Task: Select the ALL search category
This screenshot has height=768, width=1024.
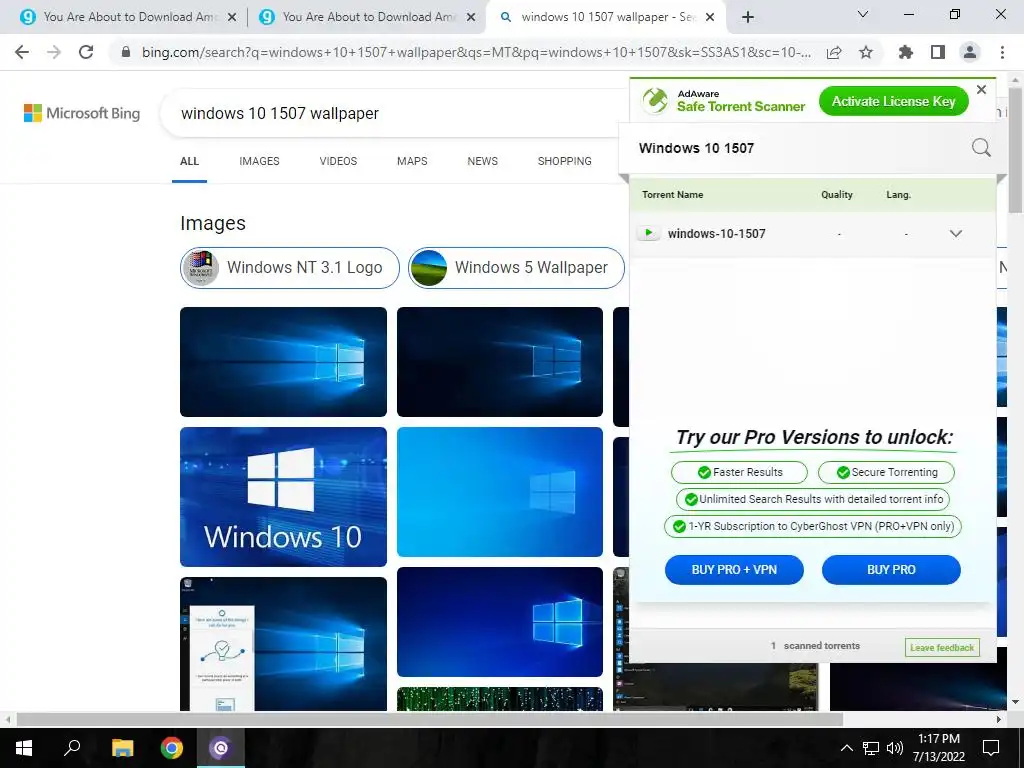Action: pos(189,161)
